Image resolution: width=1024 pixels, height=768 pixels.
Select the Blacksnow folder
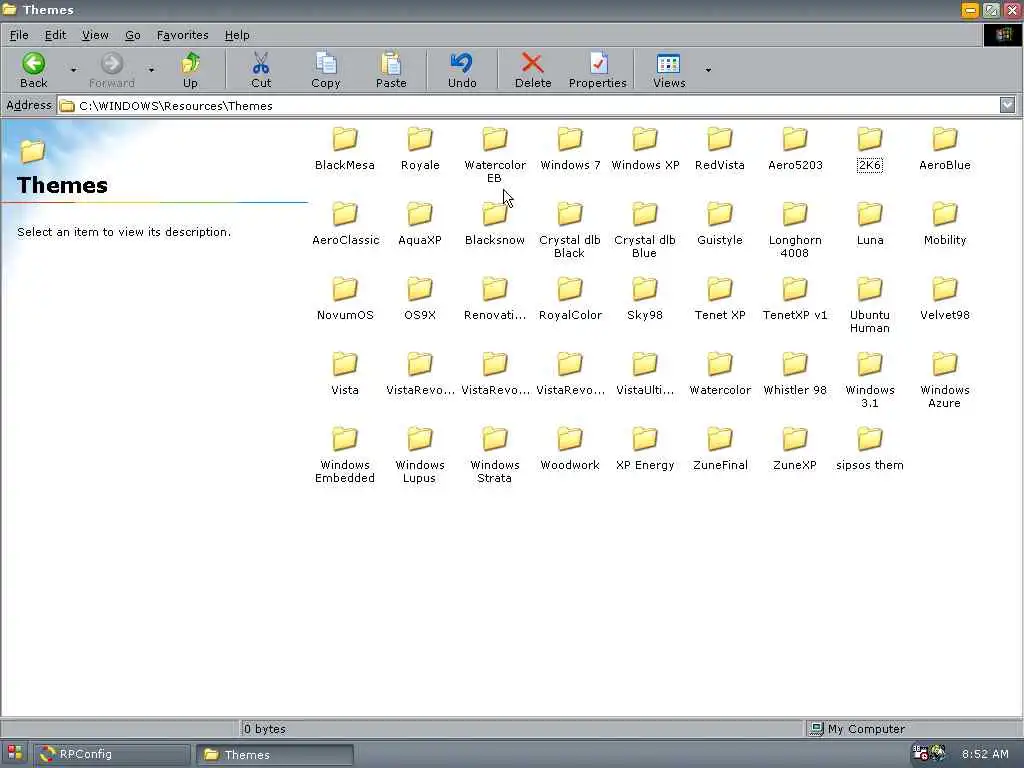coord(494,224)
